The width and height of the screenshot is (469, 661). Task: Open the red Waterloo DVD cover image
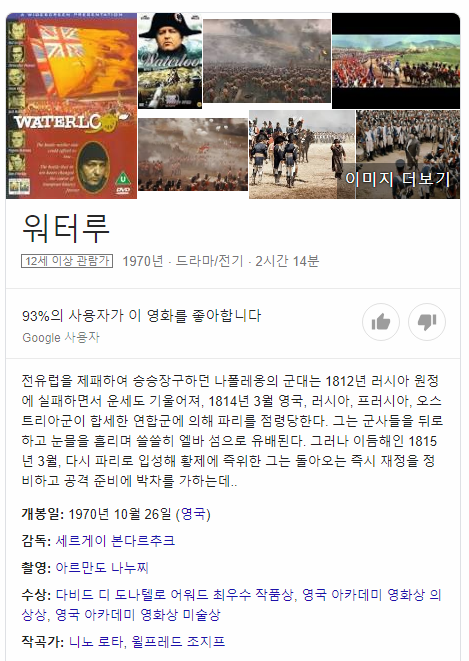72,106
